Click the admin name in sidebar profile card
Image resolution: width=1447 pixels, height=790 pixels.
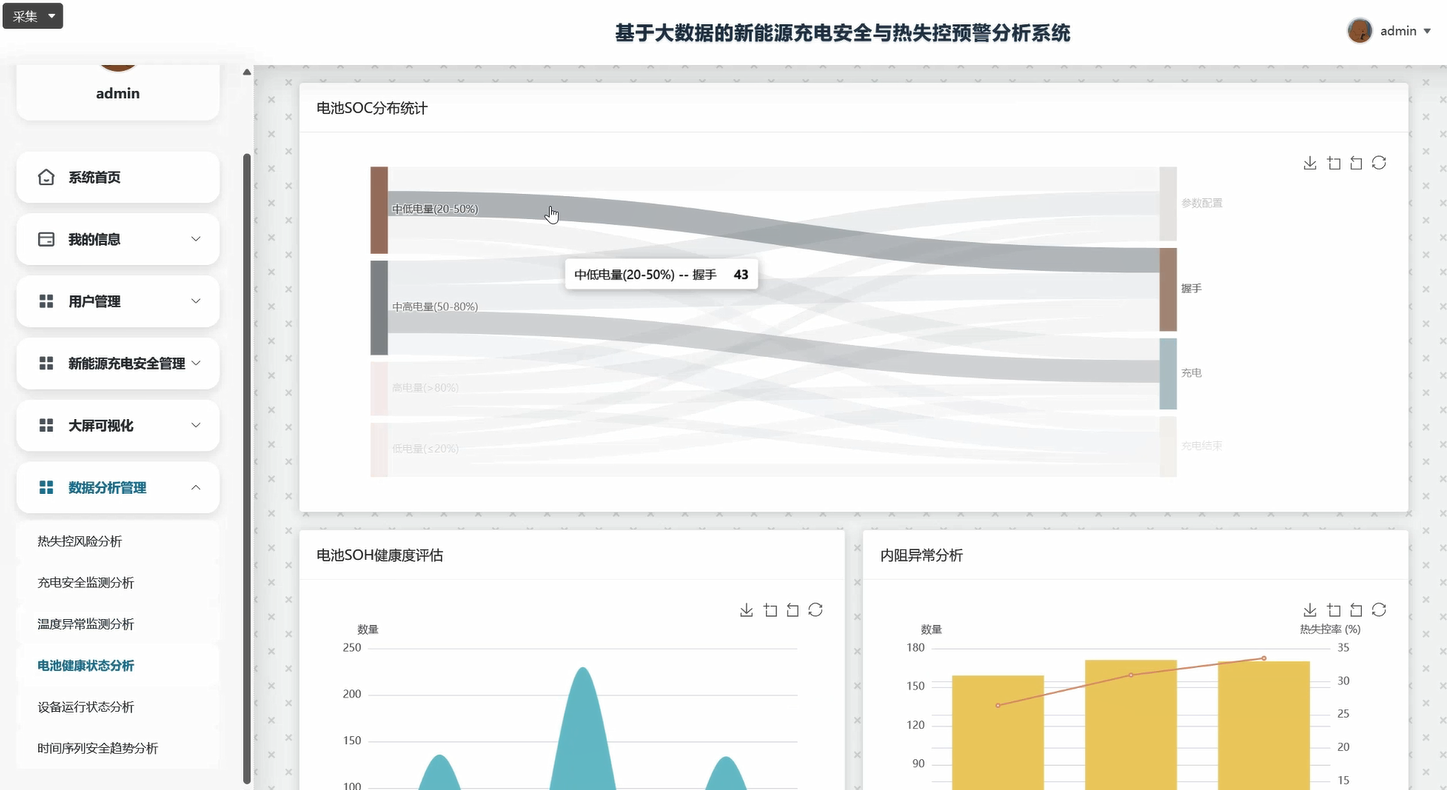tap(118, 93)
